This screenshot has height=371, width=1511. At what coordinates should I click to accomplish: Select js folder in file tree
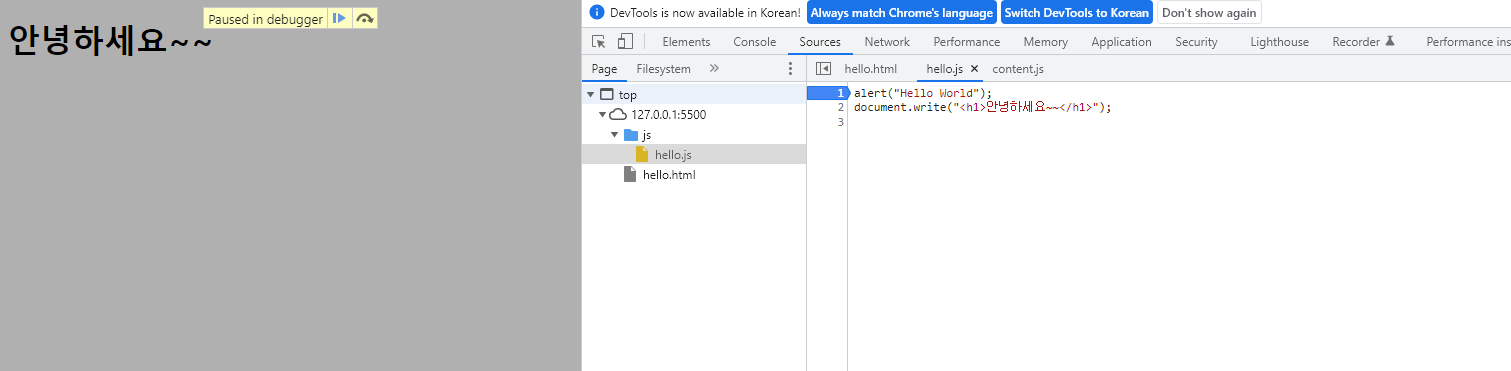click(x=694, y=135)
